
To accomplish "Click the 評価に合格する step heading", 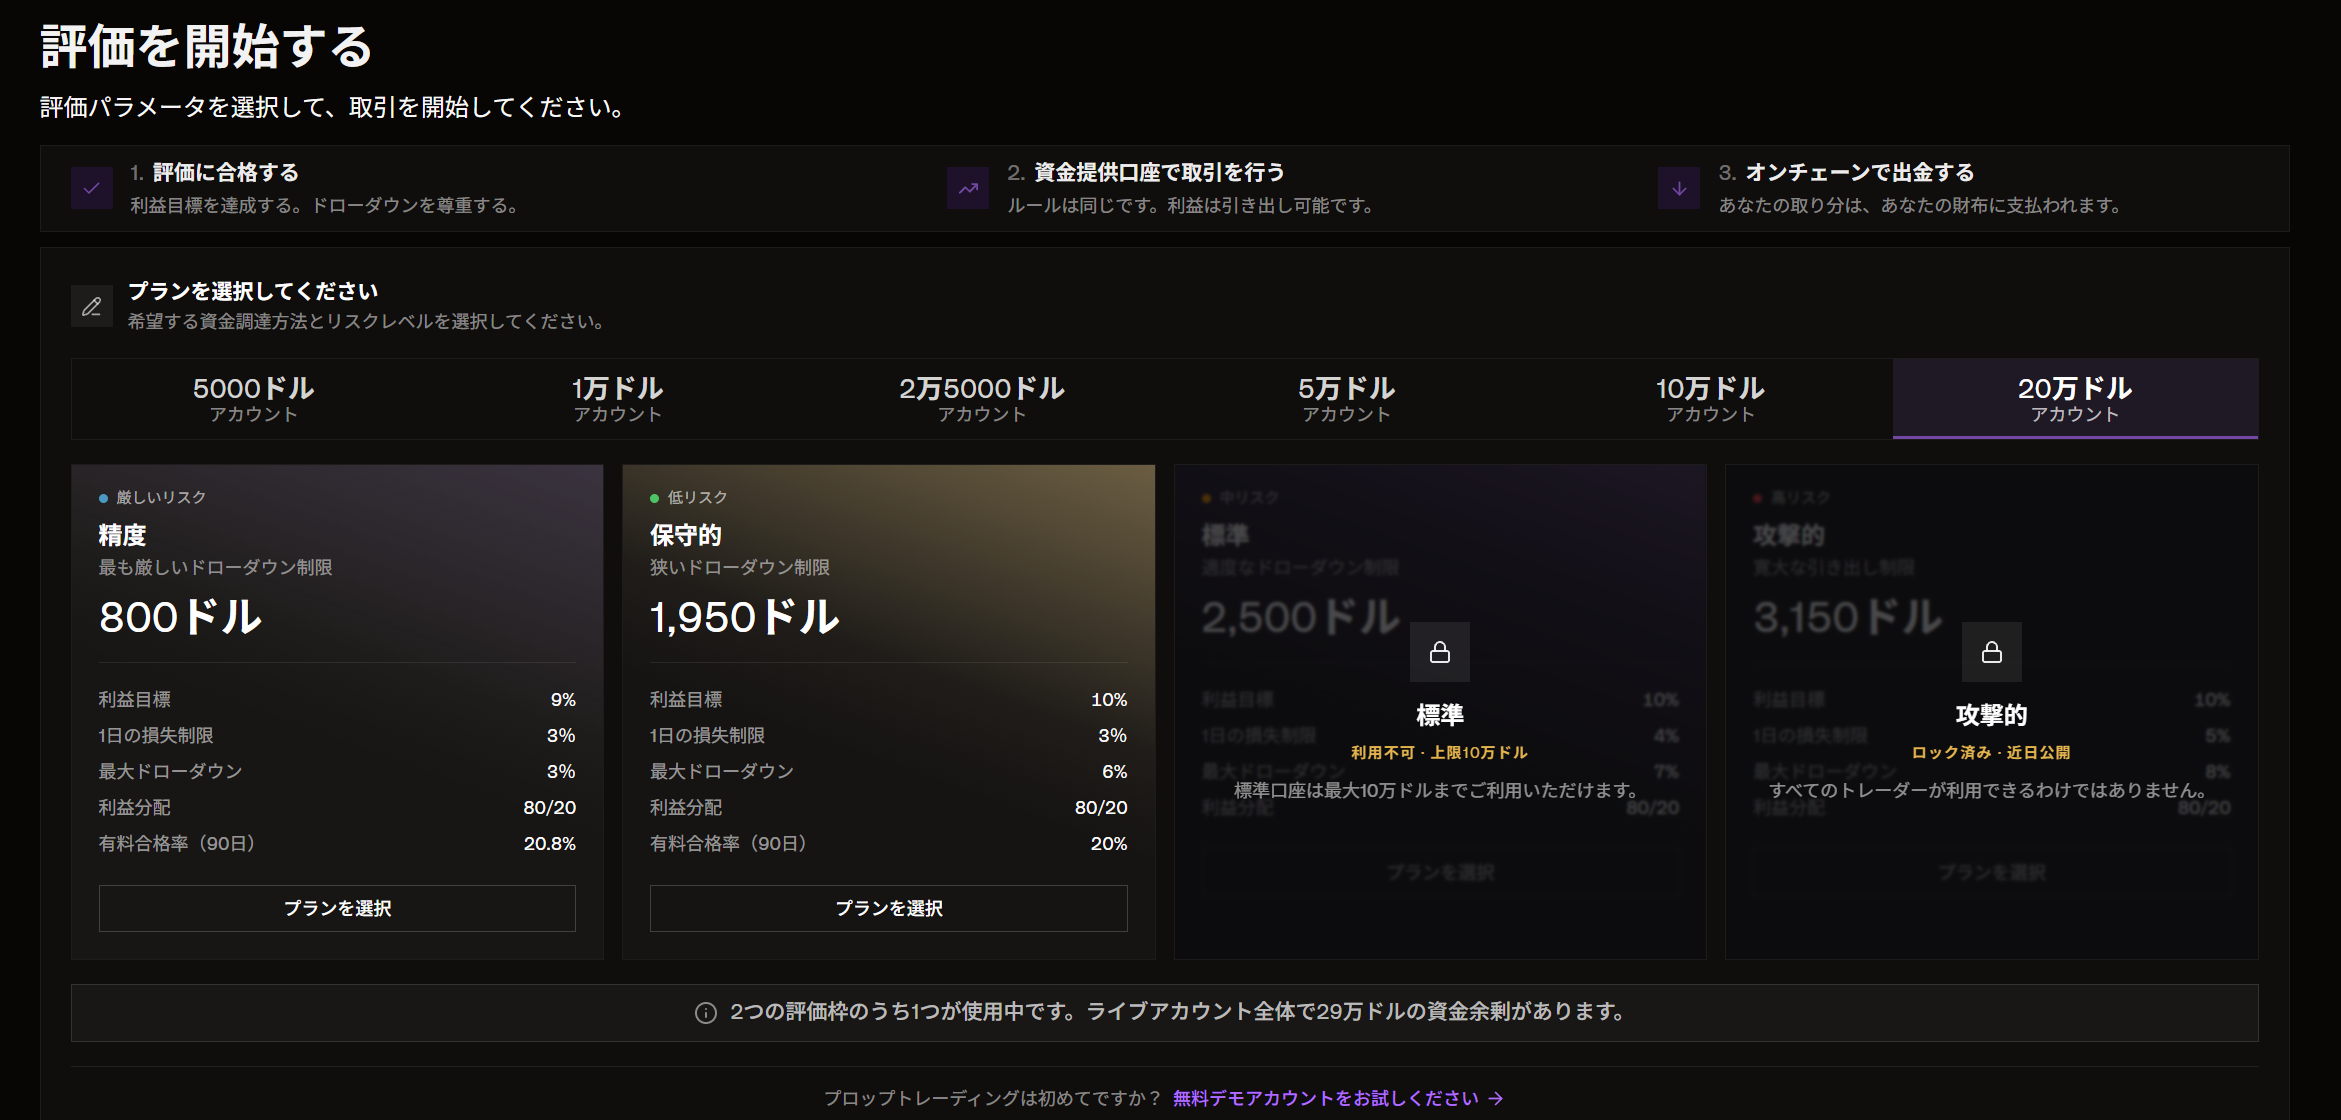I will (x=226, y=172).
